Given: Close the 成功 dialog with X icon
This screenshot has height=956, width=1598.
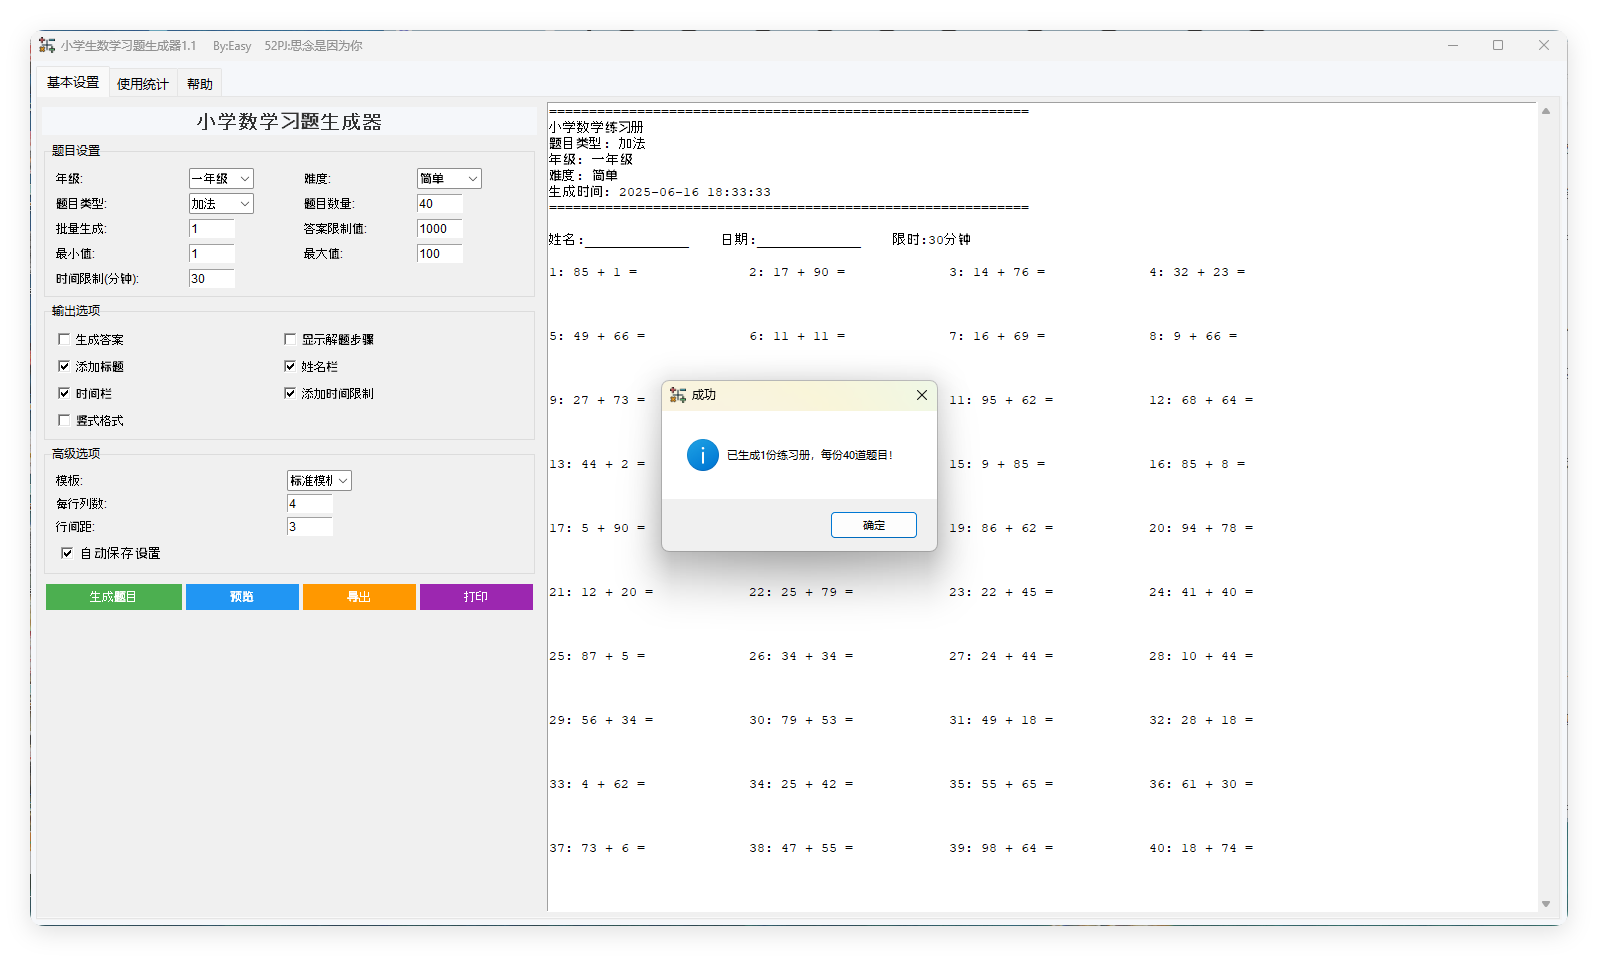Looking at the screenshot, I should coord(921,395).
